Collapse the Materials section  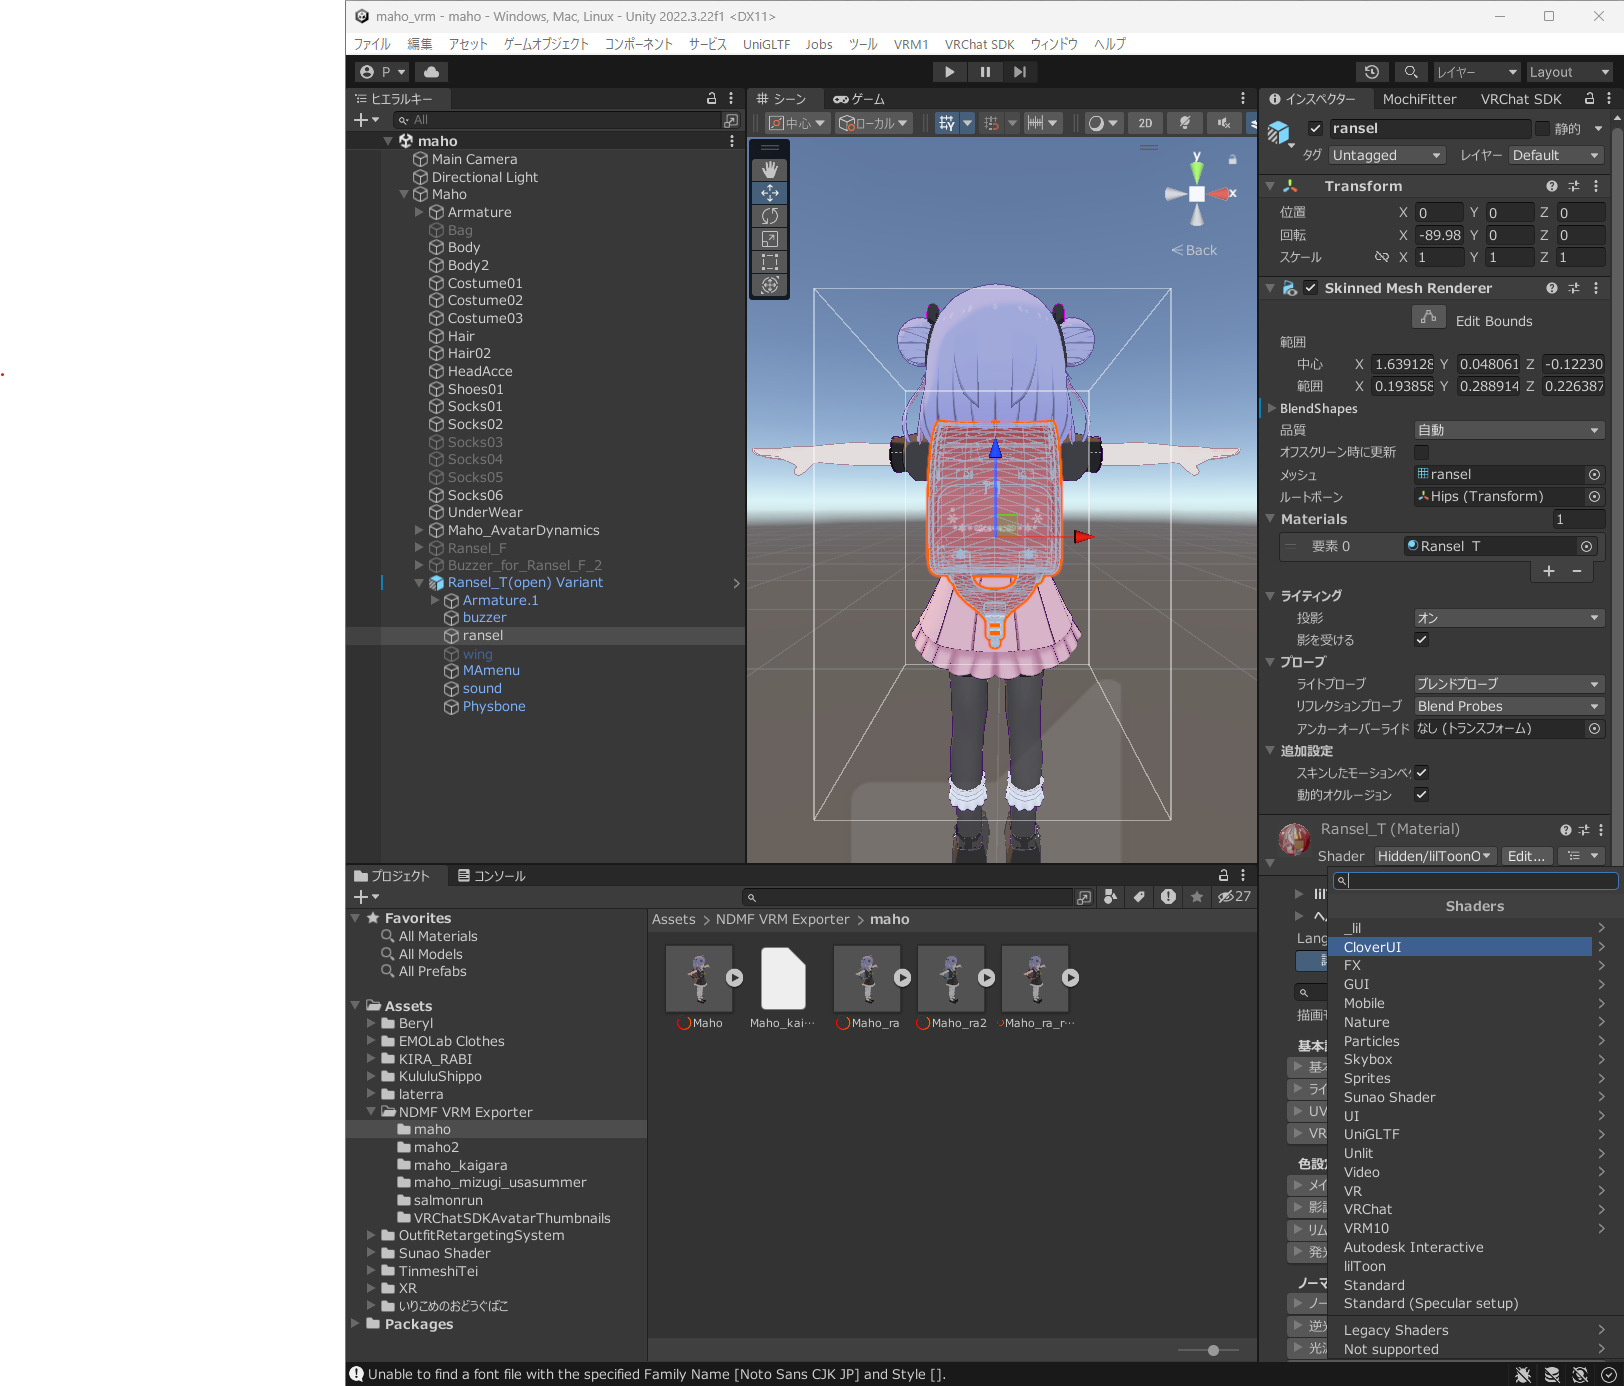click(x=1271, y=519)
